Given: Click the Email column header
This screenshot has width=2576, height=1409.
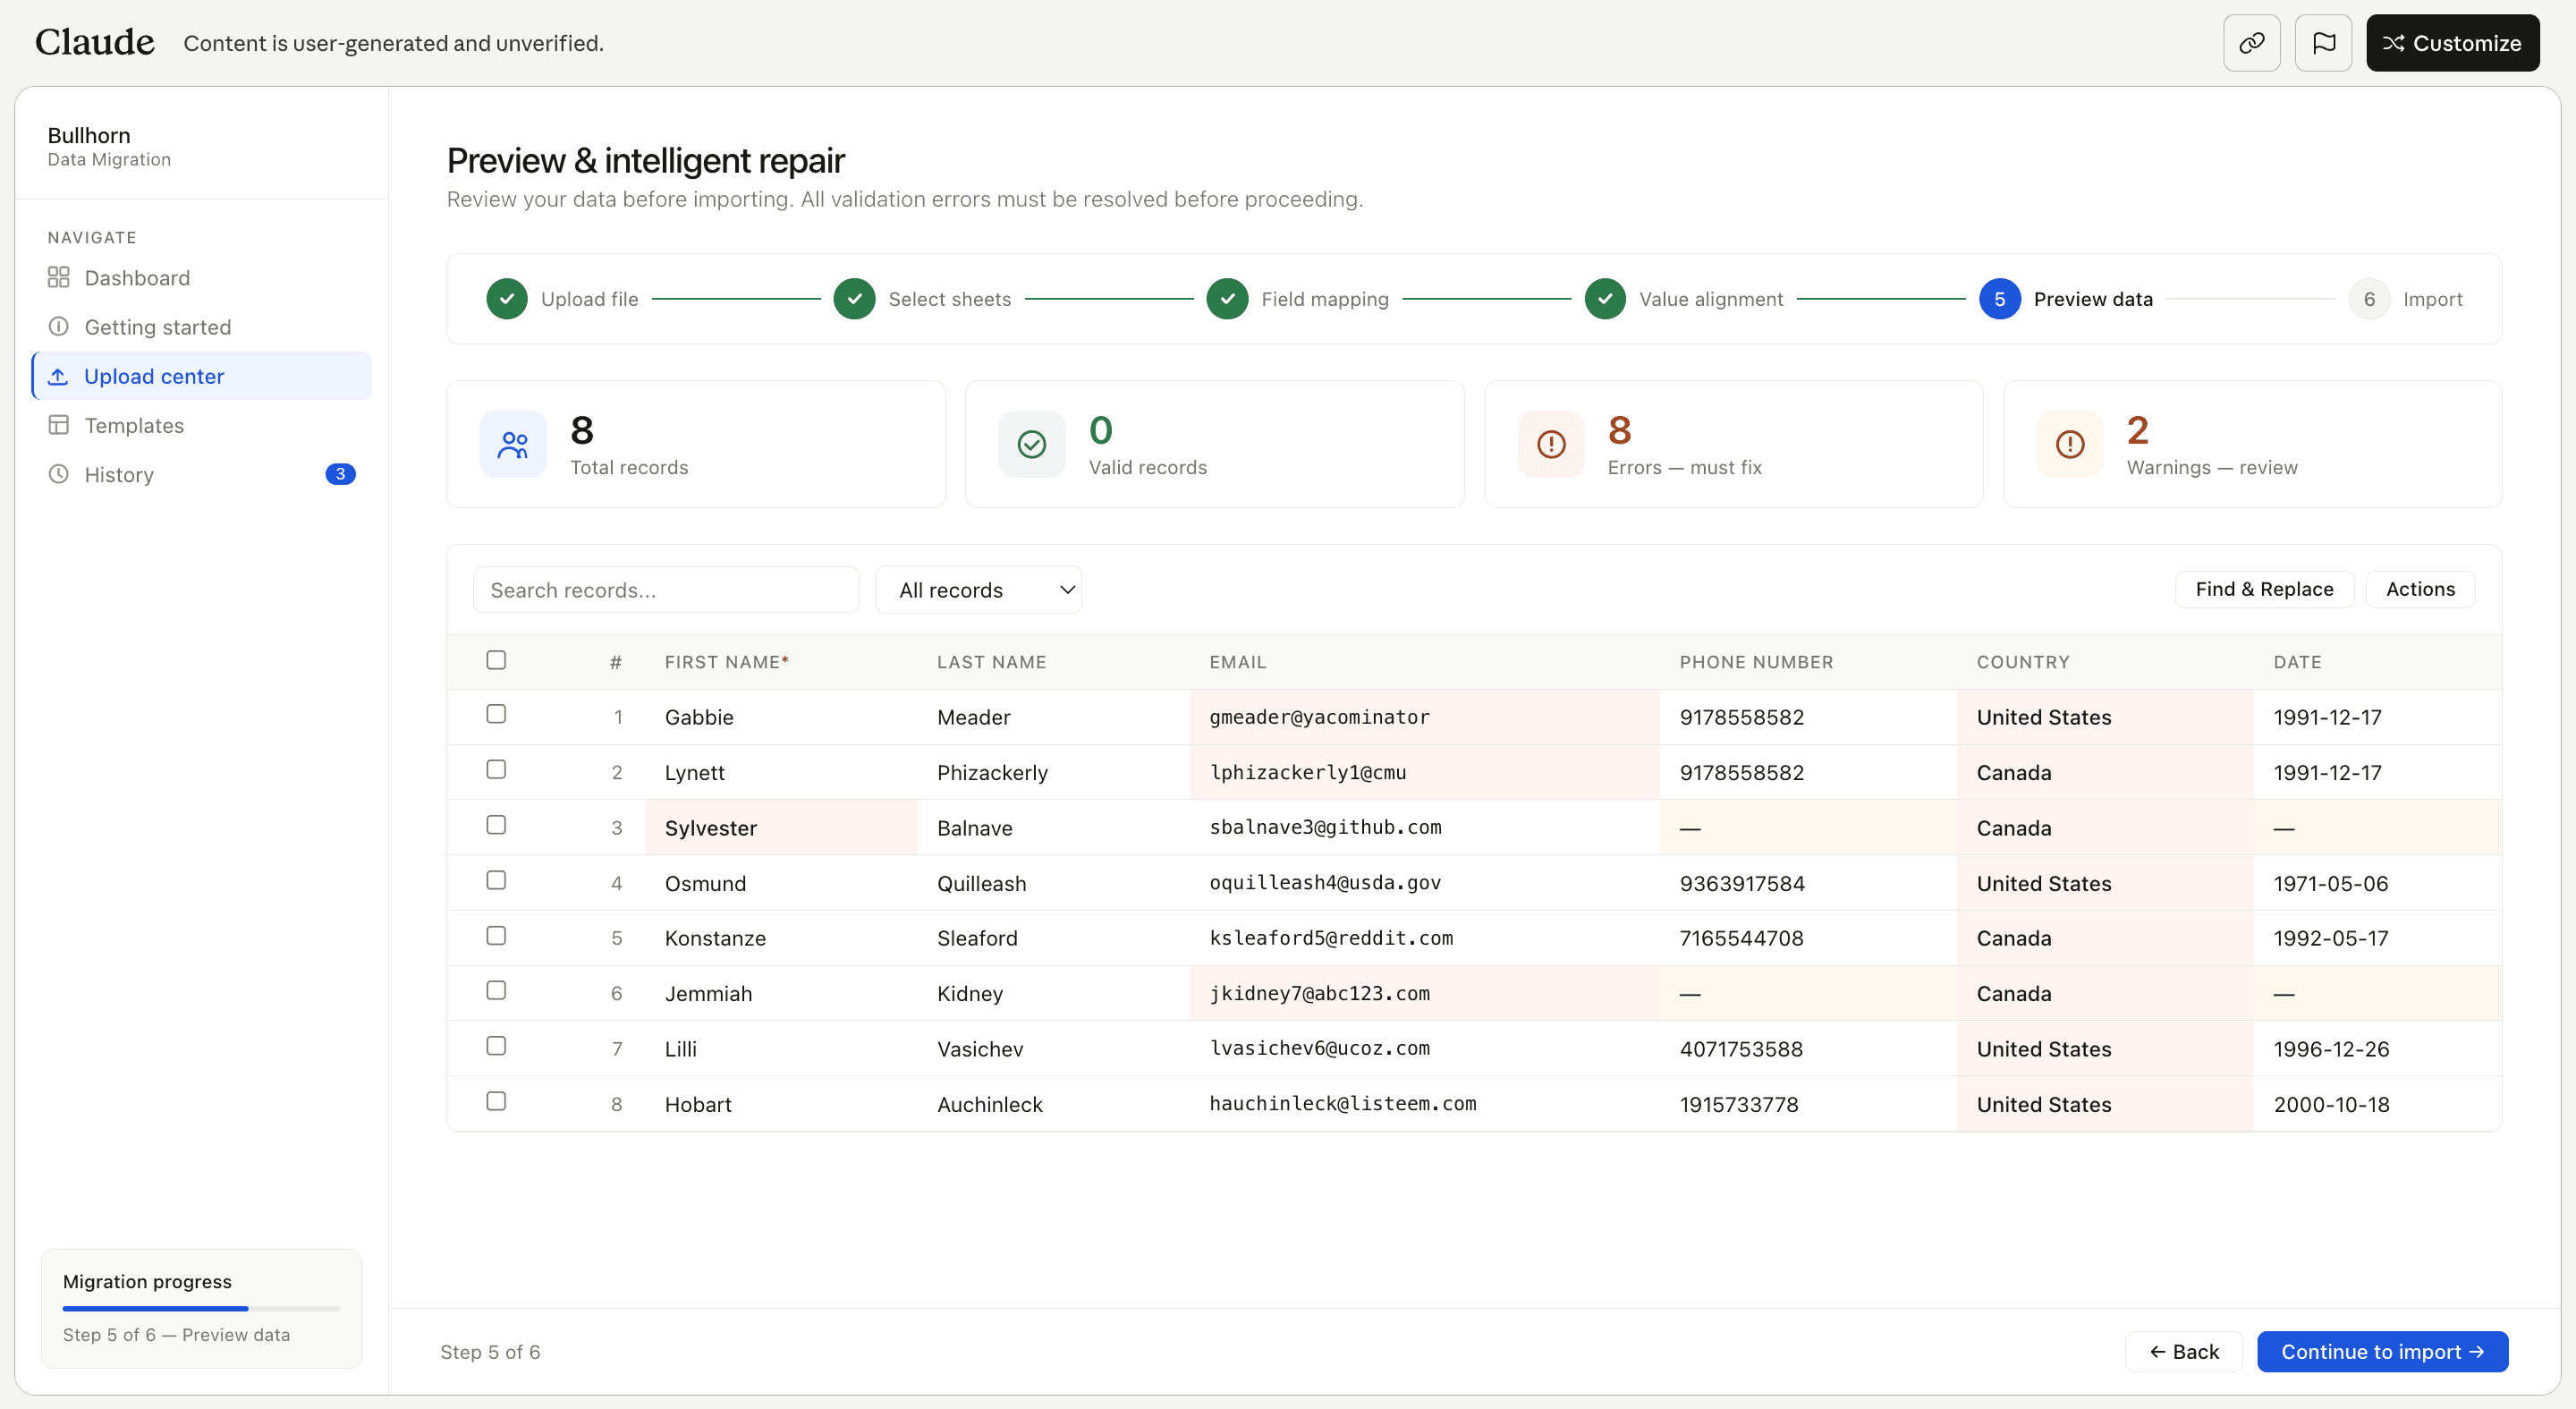Looking at the screenshot, I should 1237,662.
